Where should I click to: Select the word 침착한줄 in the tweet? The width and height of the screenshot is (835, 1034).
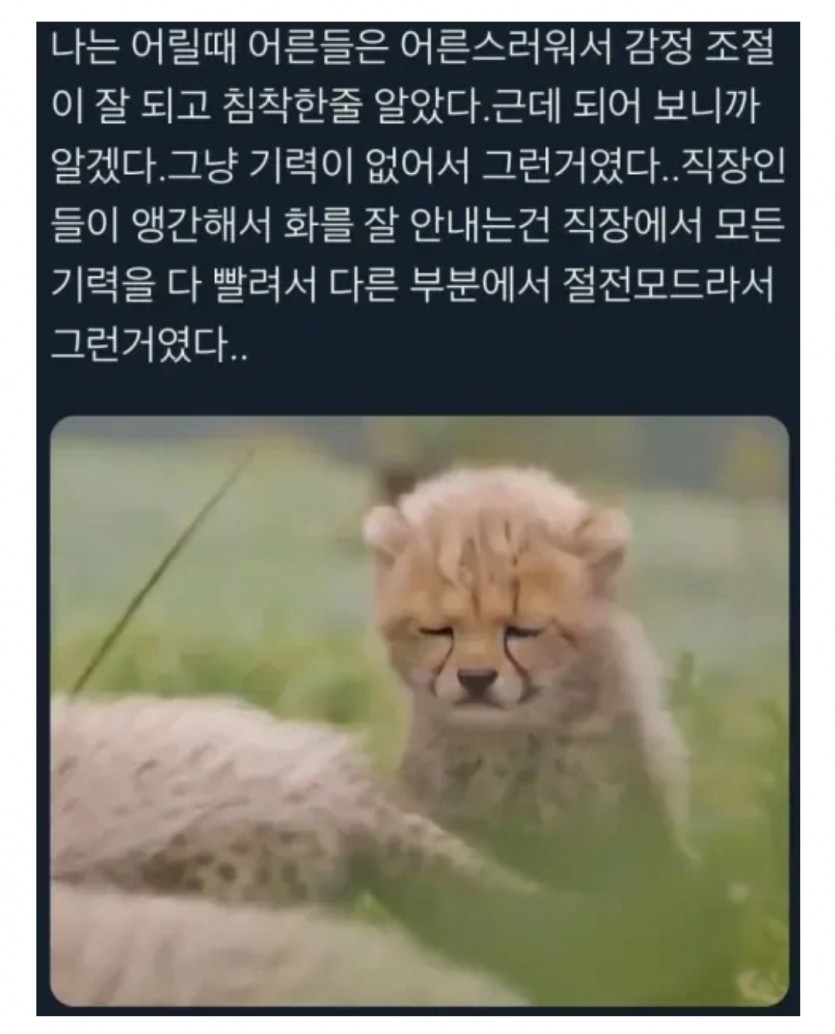(292, 107)
